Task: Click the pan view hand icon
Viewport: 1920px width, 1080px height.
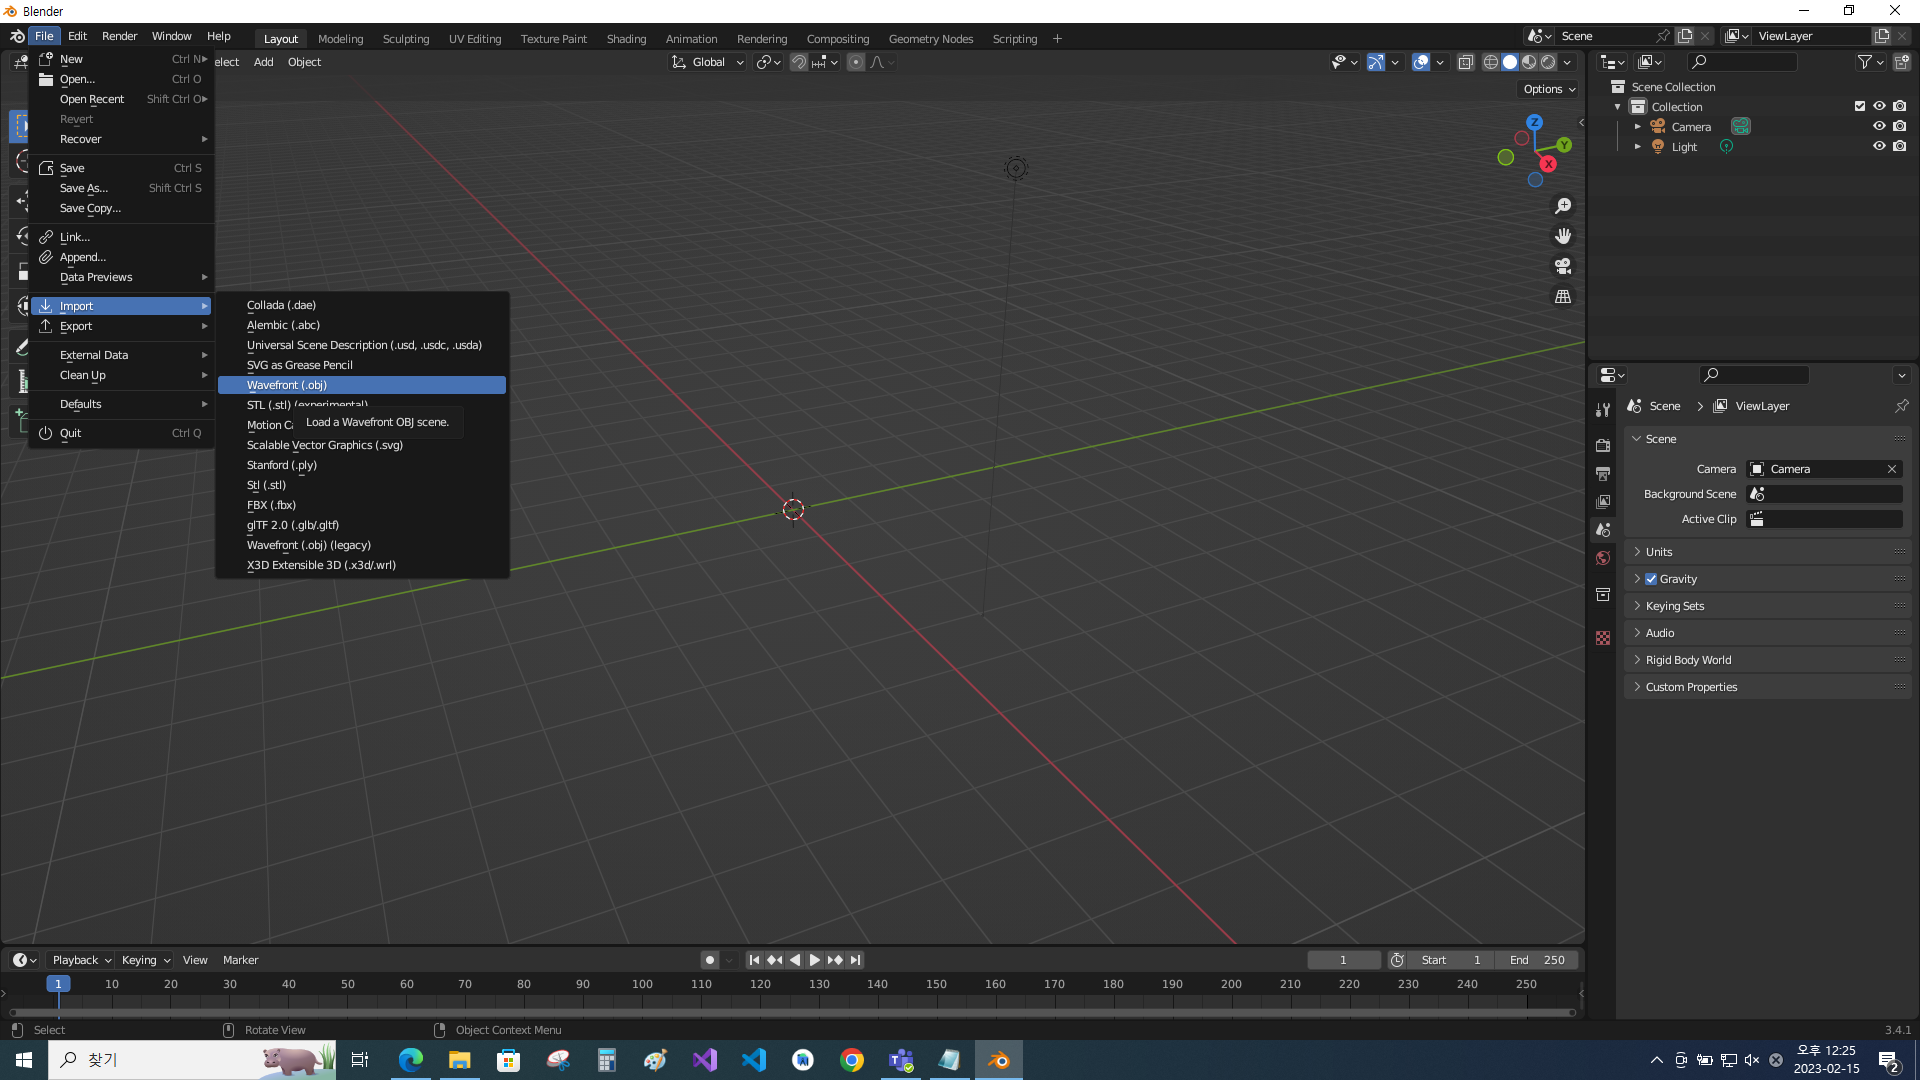Action: (x=1563, y=236)
